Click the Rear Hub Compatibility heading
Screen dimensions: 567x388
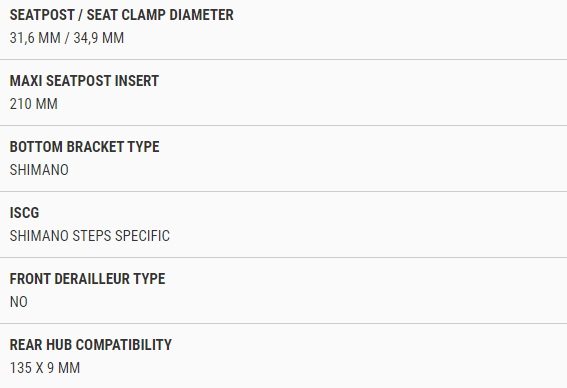(x=91, y=345)
